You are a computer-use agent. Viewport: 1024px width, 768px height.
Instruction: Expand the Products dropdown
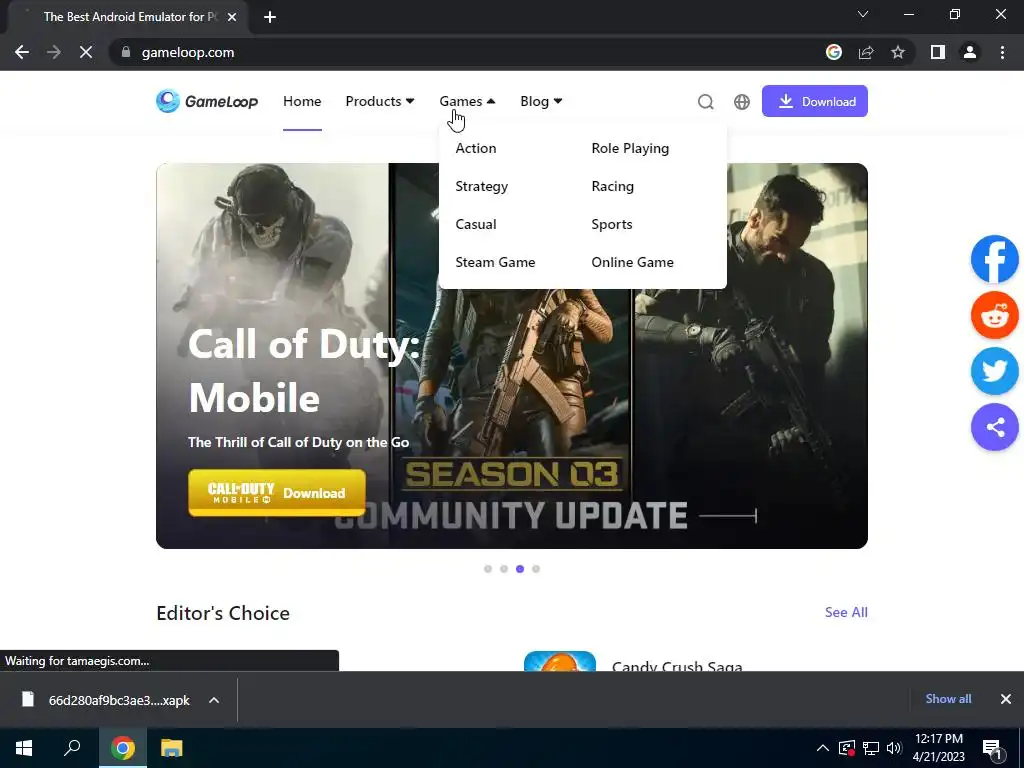380,101
